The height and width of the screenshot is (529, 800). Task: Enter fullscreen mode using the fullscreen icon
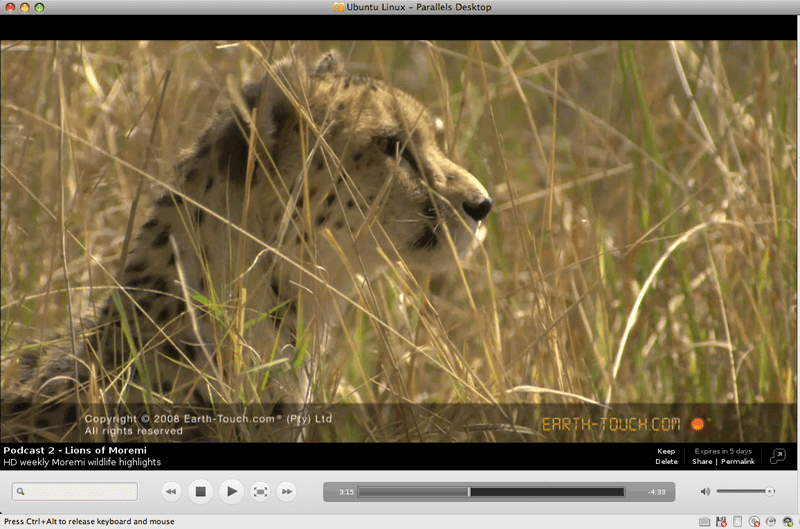(260, 491)
